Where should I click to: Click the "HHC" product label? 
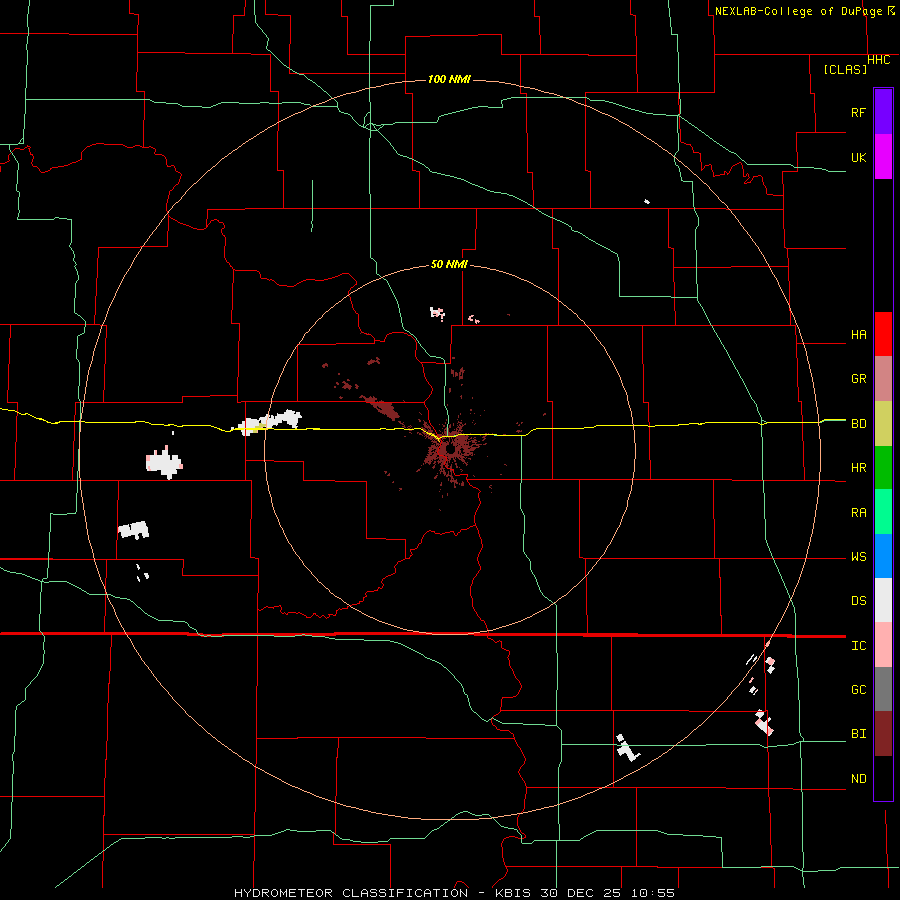tap(879, 60)
